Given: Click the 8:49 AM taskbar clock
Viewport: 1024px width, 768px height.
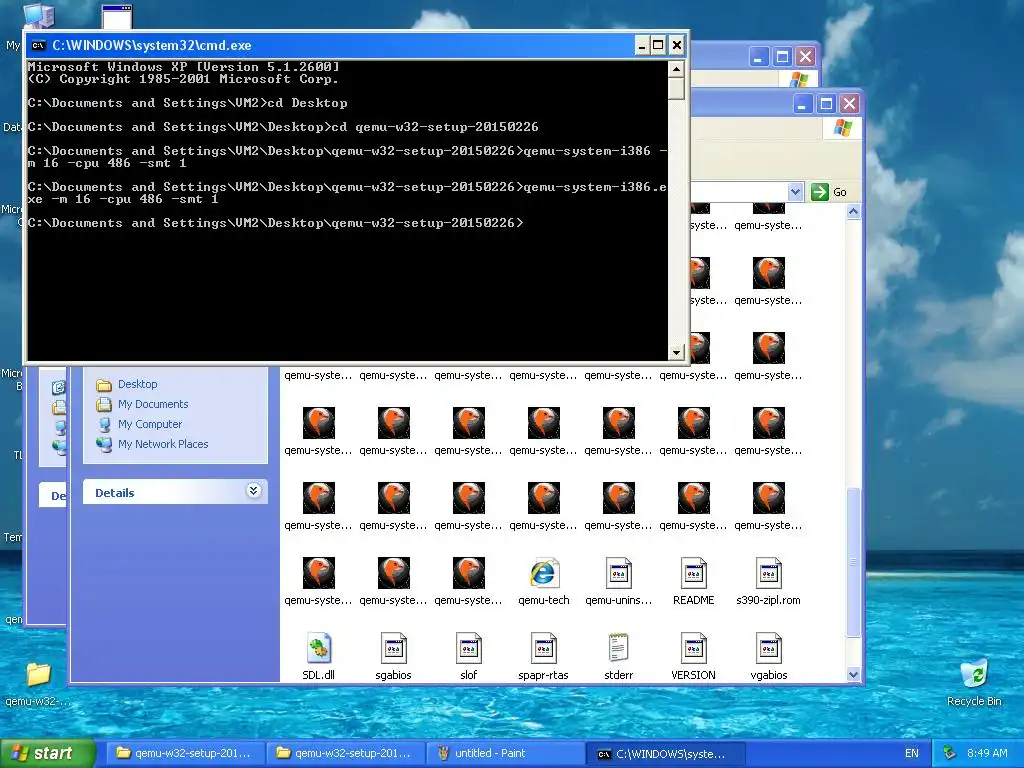Looking at the screenshot, I should (987, 753).
